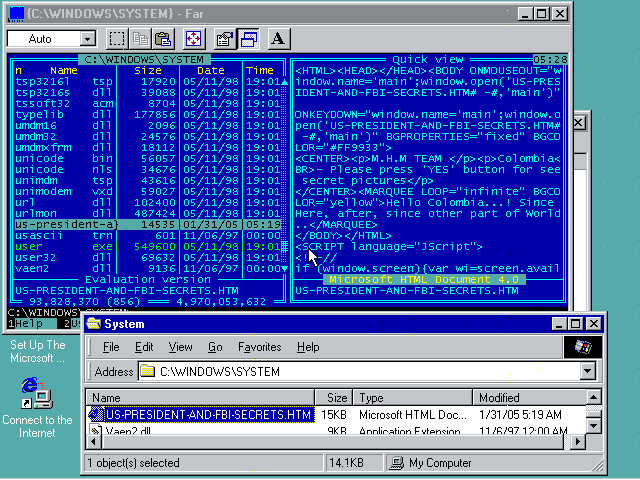Viewport: 640px width, 480px height.
Task: Open the Auto font size dropdown
Action: (87, 39)
